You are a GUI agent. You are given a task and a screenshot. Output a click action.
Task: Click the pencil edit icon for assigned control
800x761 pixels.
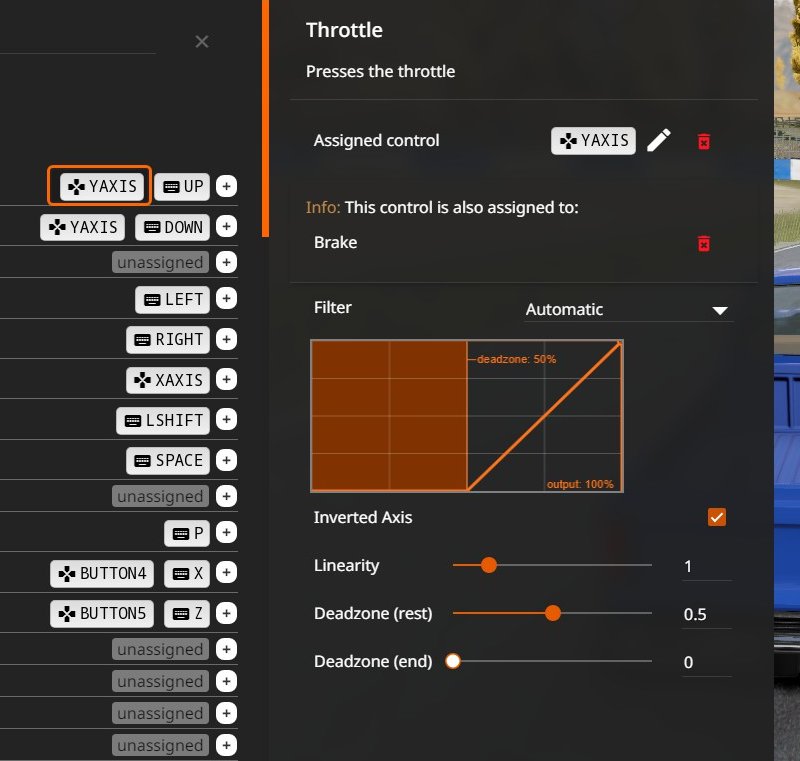(x=658, y=141)
